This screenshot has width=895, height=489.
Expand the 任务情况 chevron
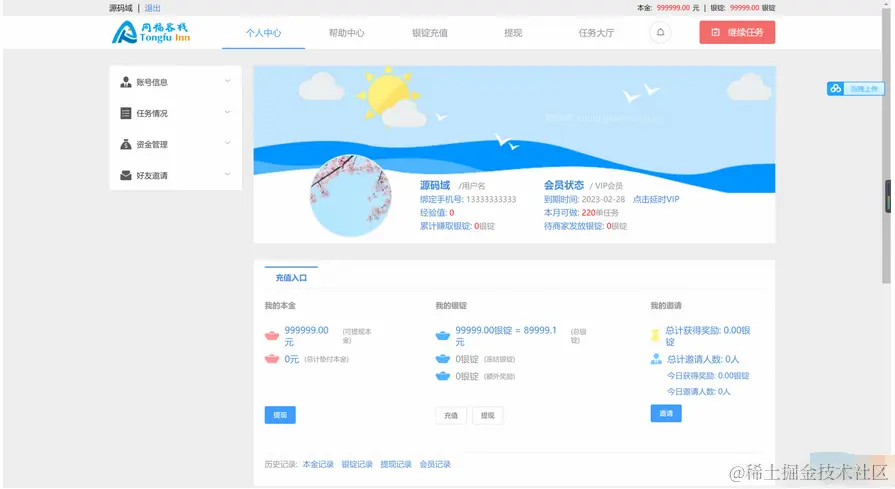pos(227,112)
